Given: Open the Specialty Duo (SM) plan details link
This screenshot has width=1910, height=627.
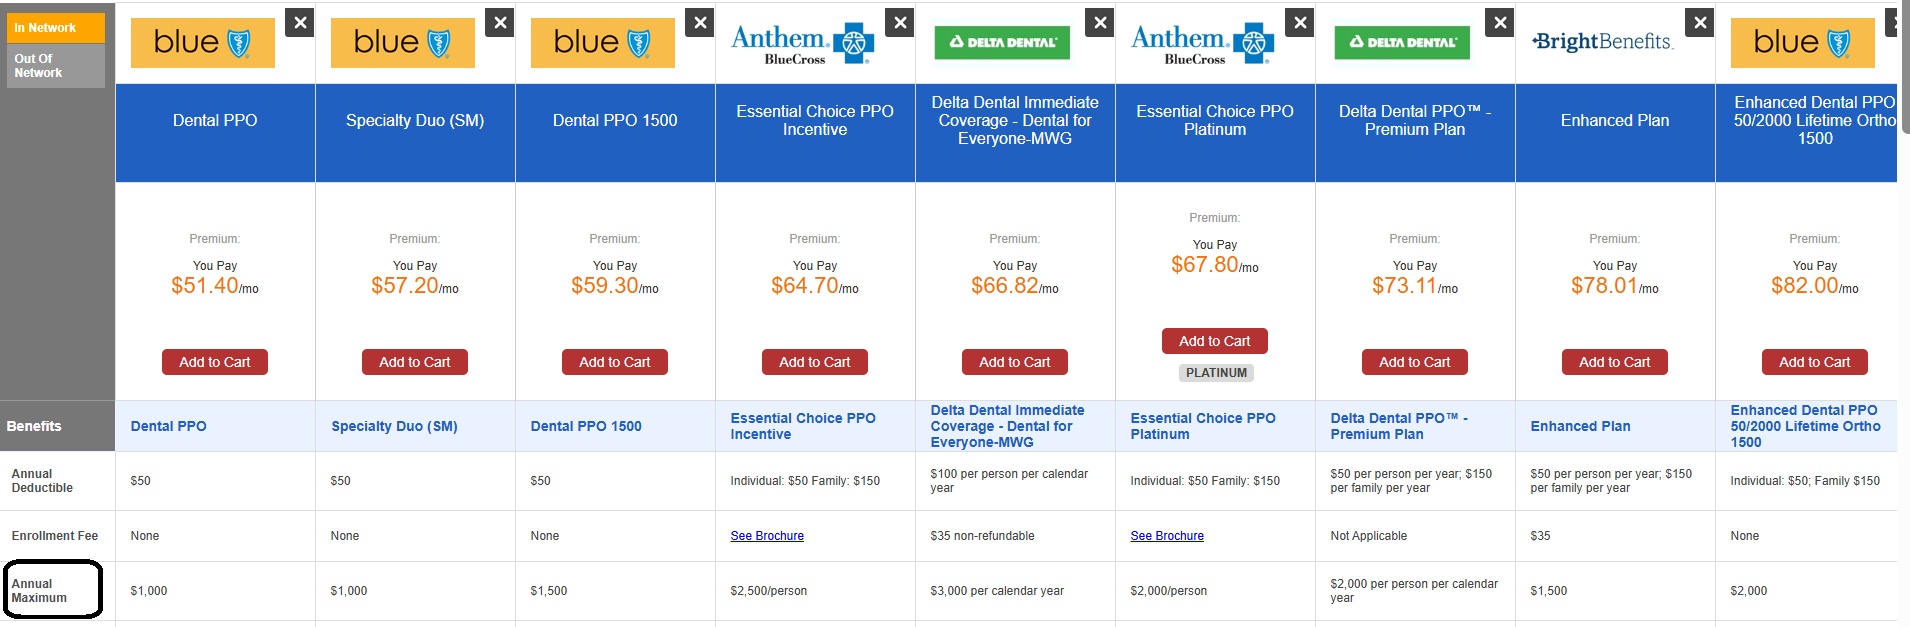Looking at the screenshot, I should (394, 426).
